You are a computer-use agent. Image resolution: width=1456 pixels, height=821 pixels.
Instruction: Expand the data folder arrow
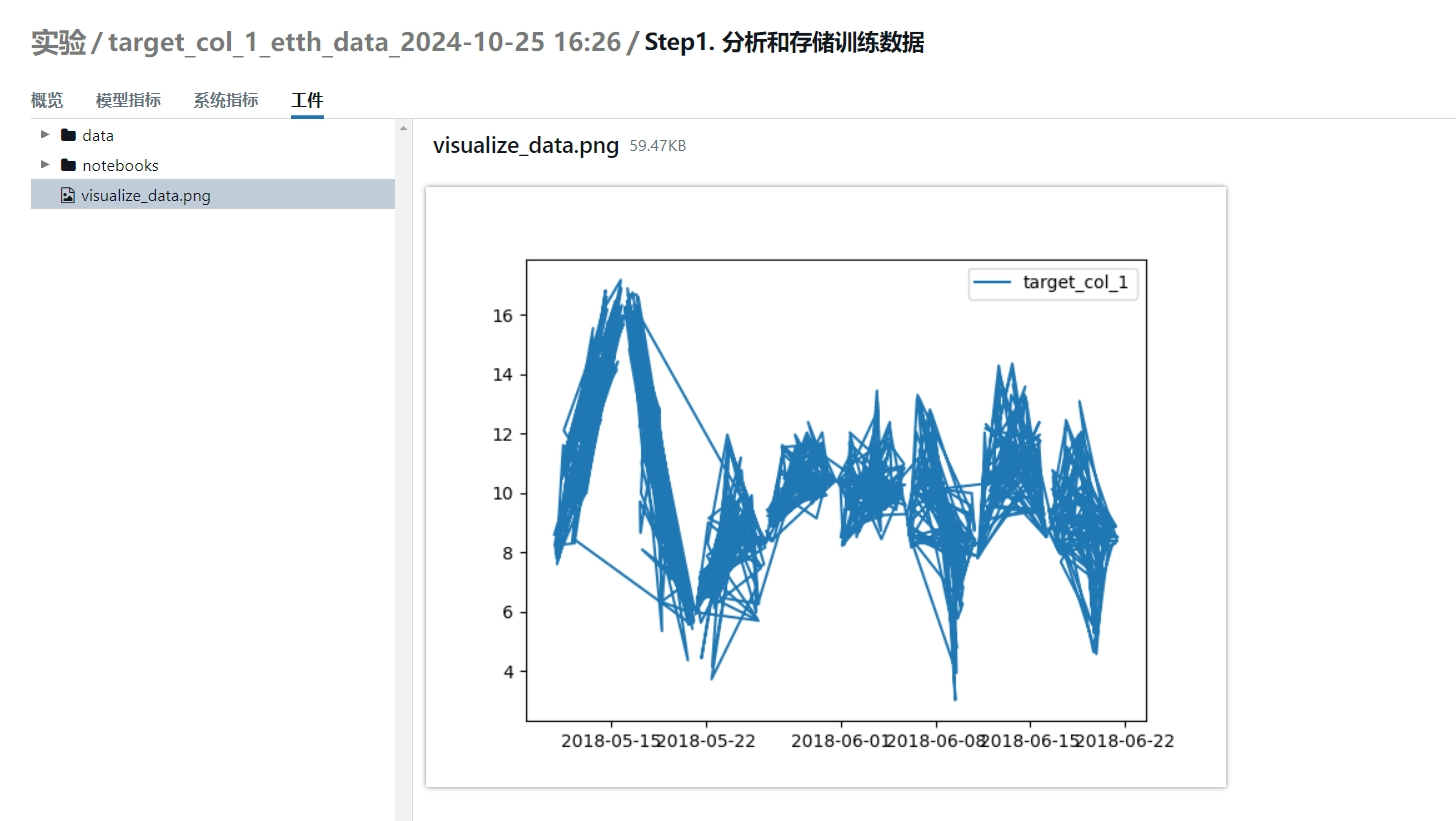[x=45, y=134]
